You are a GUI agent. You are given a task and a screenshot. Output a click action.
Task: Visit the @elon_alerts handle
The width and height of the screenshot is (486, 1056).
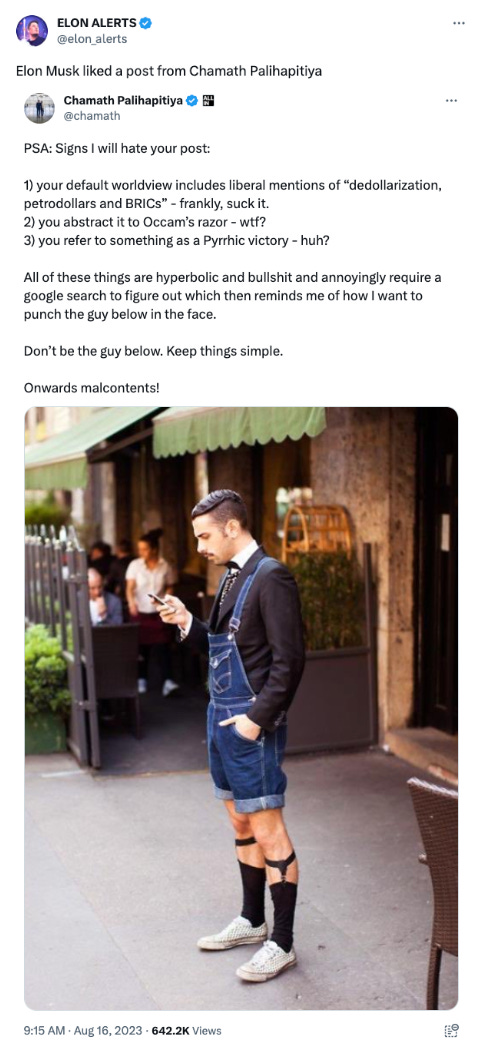coord(92,38)
